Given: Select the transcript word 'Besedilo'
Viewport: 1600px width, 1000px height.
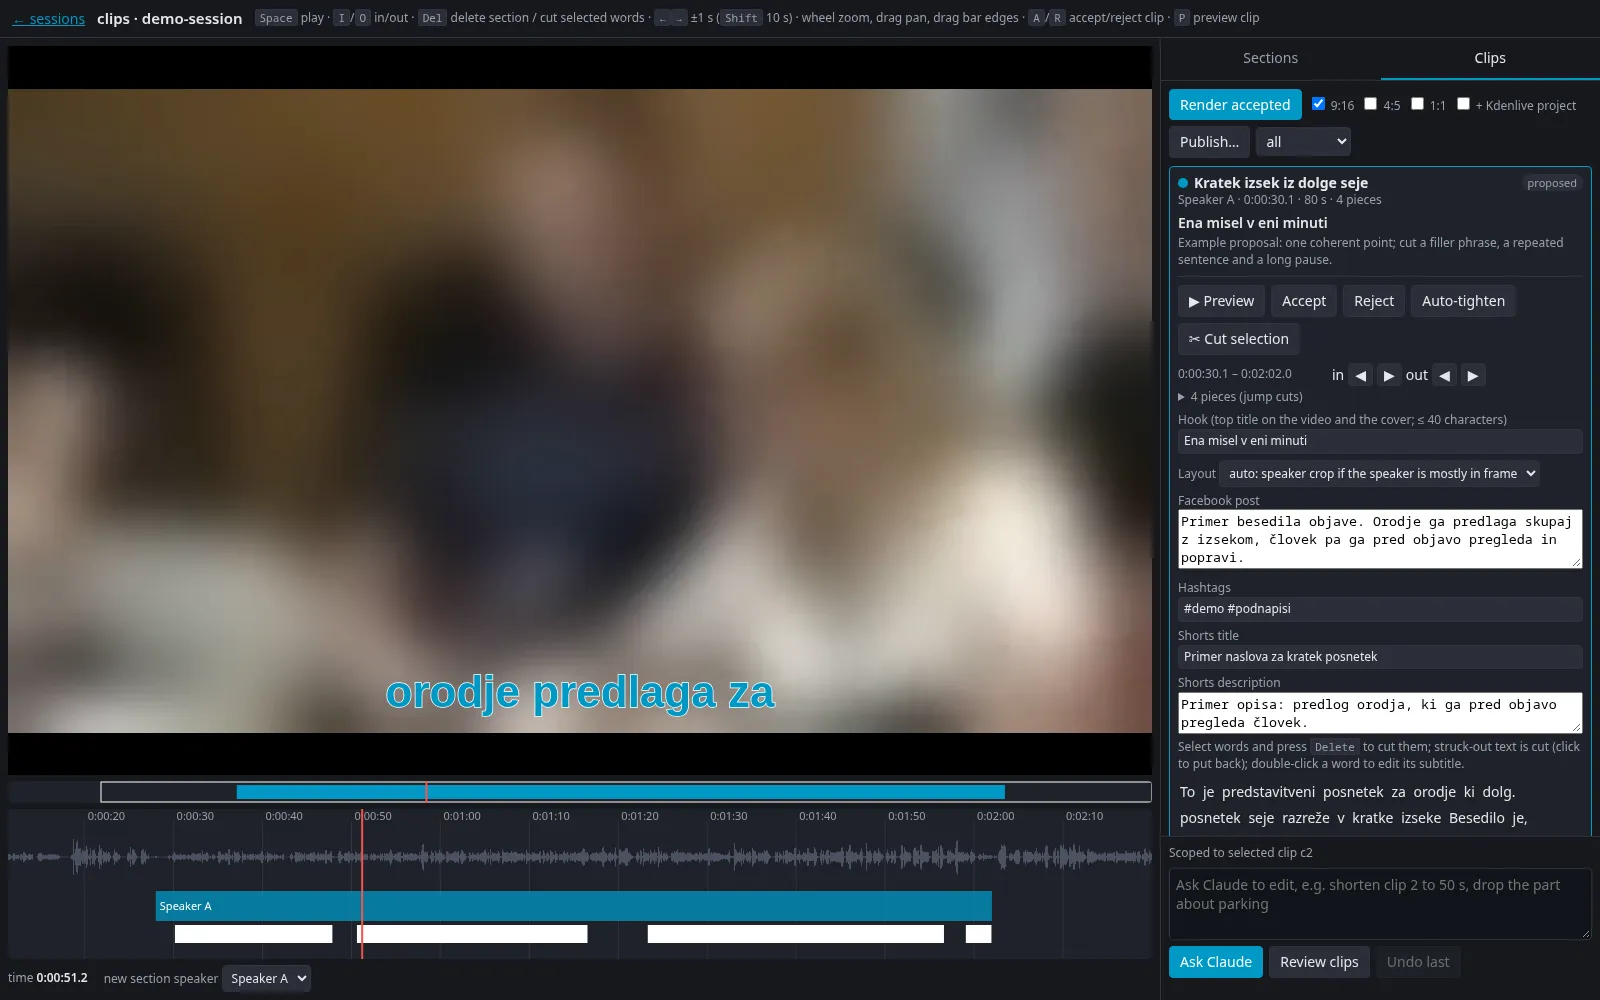Looking at the screenshot, I should point(1476,818).
